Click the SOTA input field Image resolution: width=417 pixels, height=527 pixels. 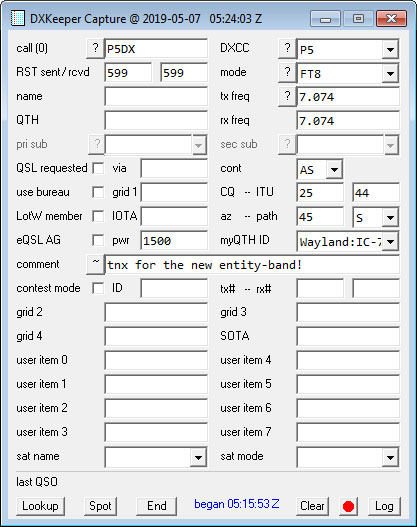(348, 336)
